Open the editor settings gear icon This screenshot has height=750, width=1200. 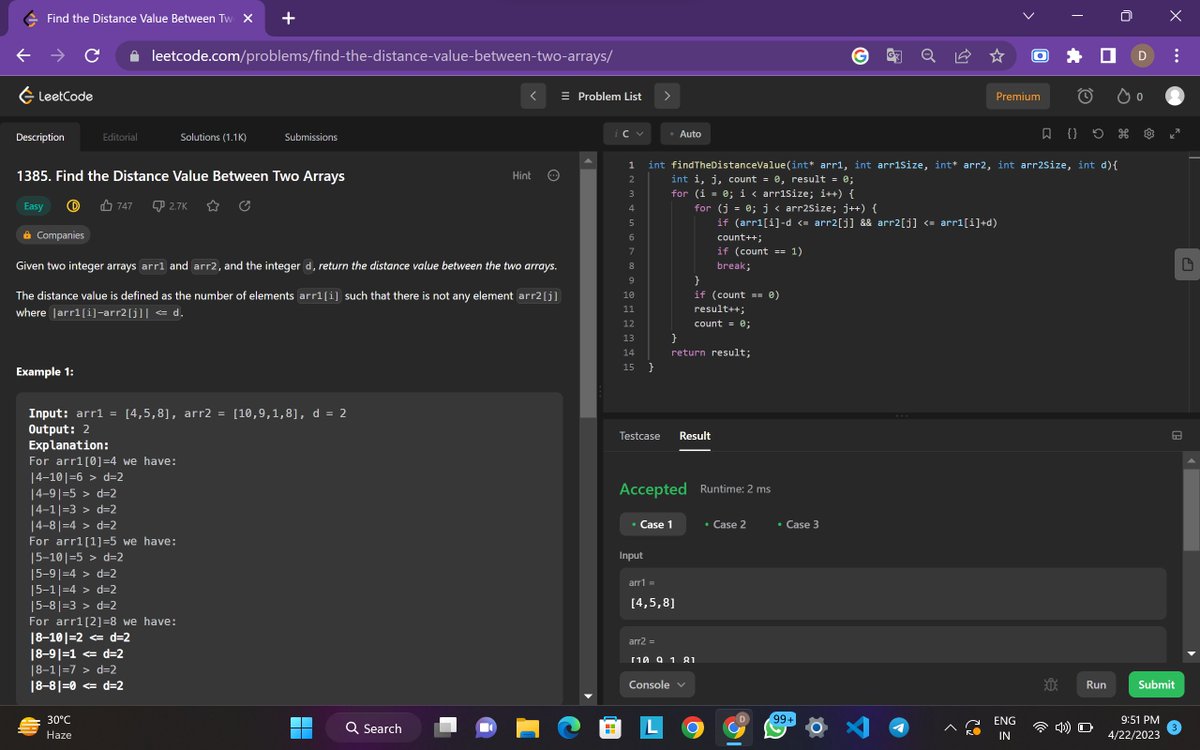click(x=1148, y=133)
